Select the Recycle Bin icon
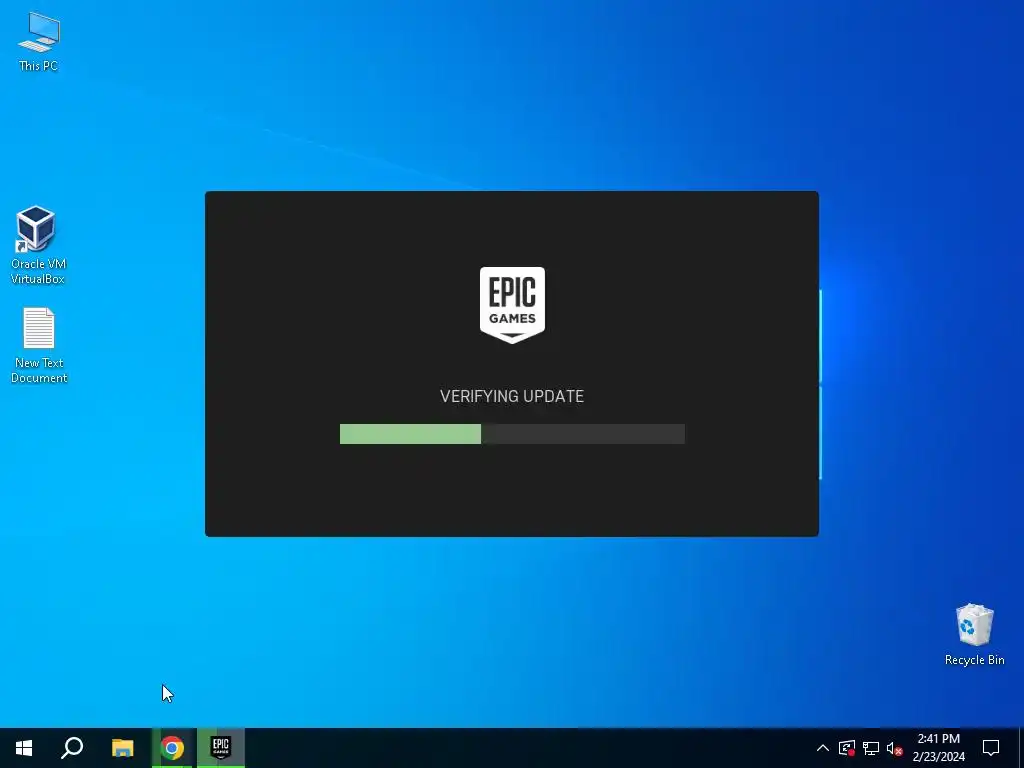 click(x=974, y=634)
